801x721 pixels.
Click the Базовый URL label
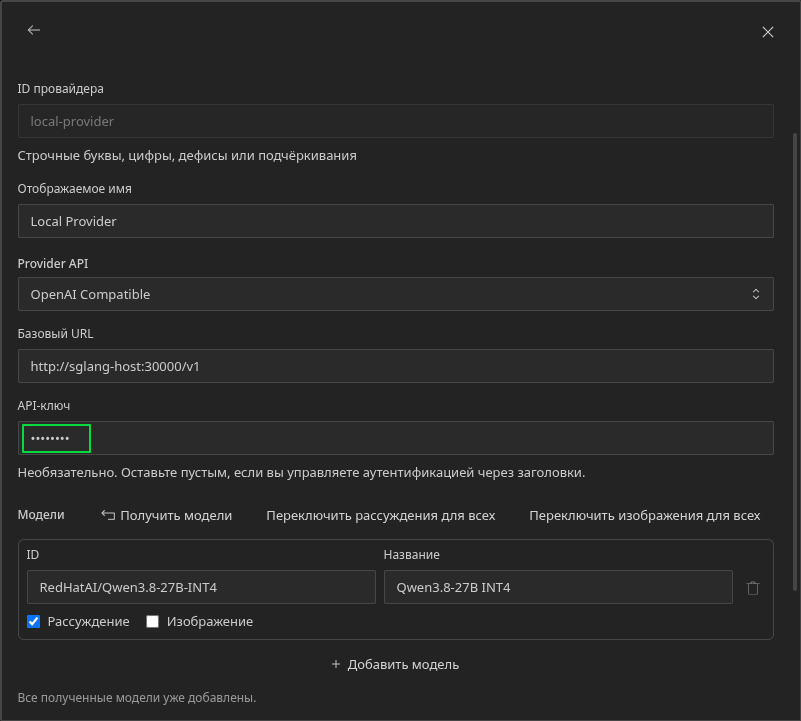pos(55,334)
